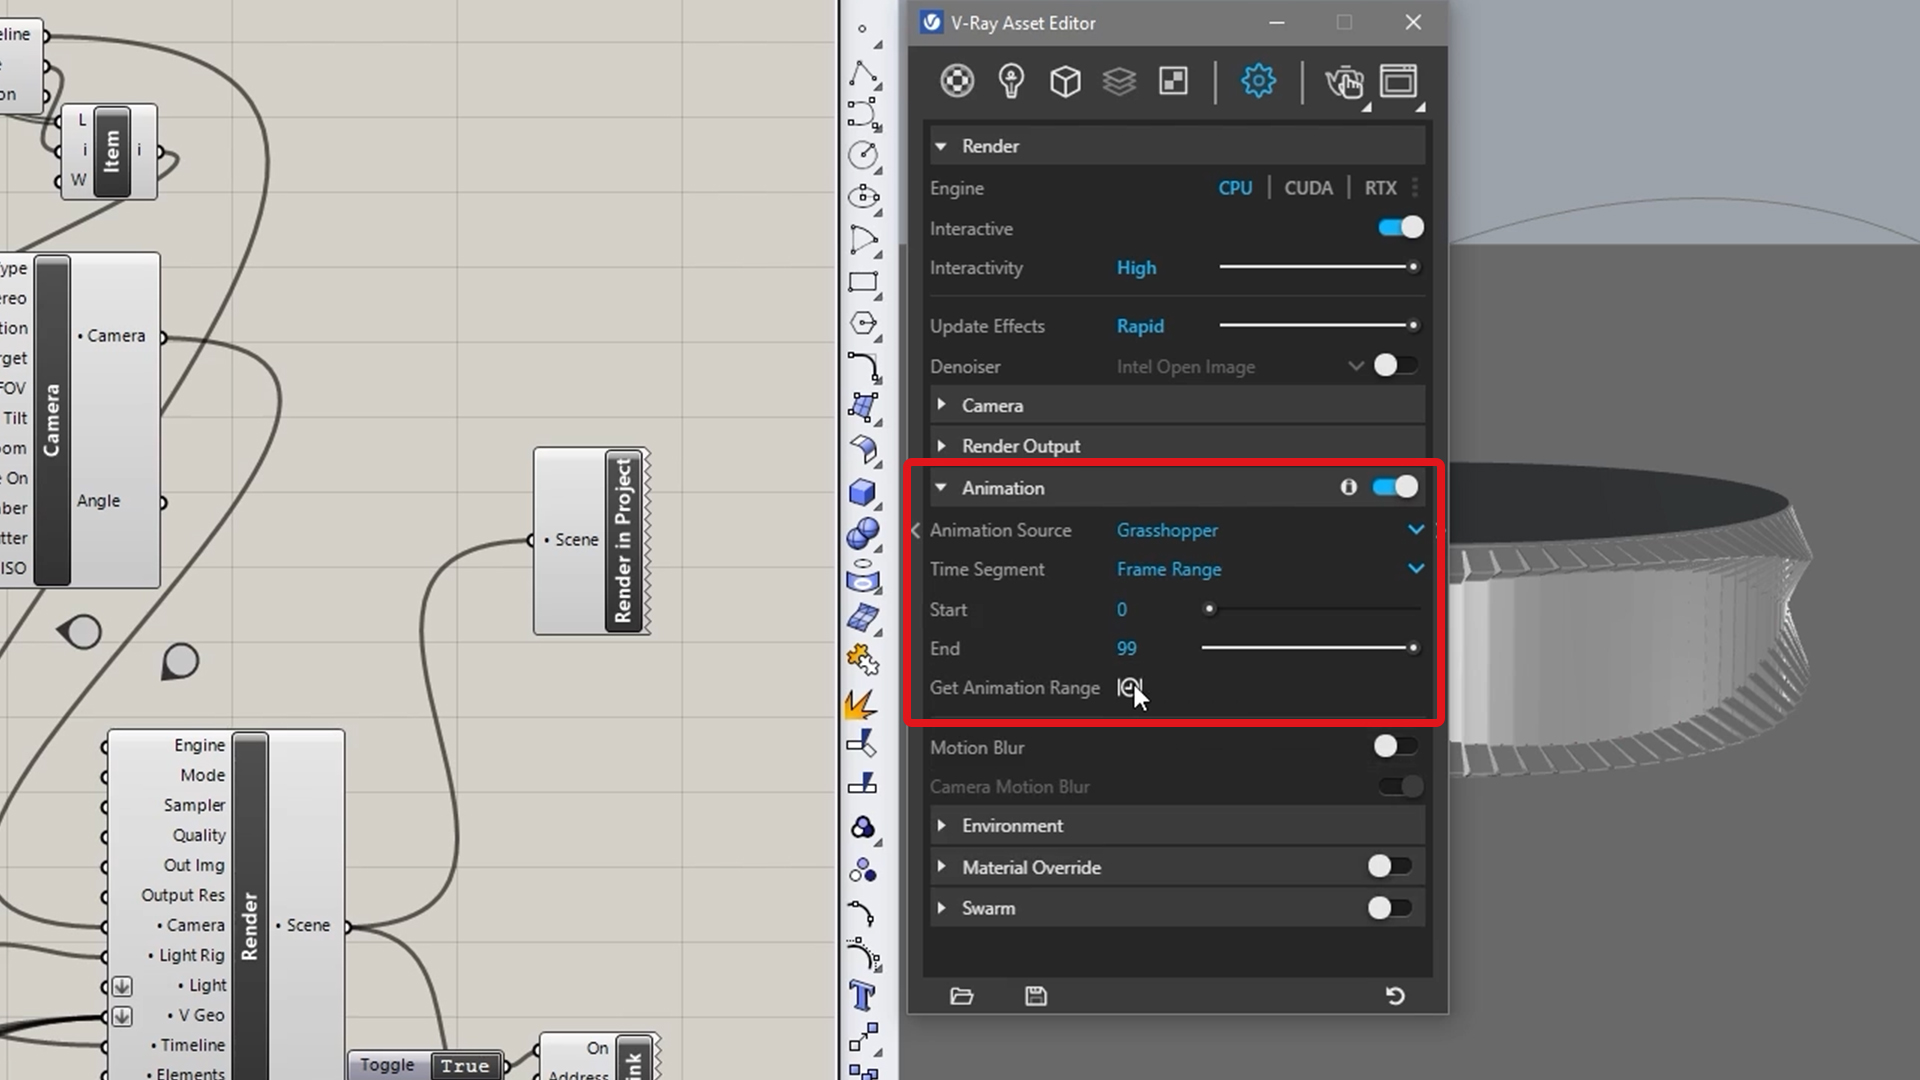
Task: Toggle the Denoiser switch
Action: click(x=1396, y=366)
